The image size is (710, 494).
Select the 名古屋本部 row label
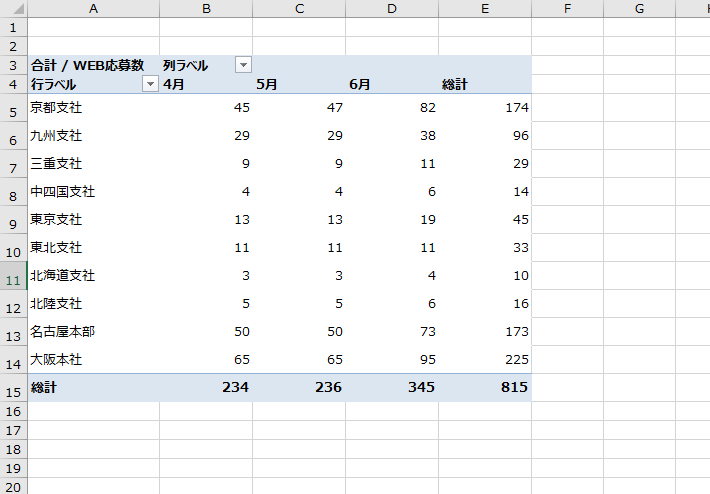94,332
